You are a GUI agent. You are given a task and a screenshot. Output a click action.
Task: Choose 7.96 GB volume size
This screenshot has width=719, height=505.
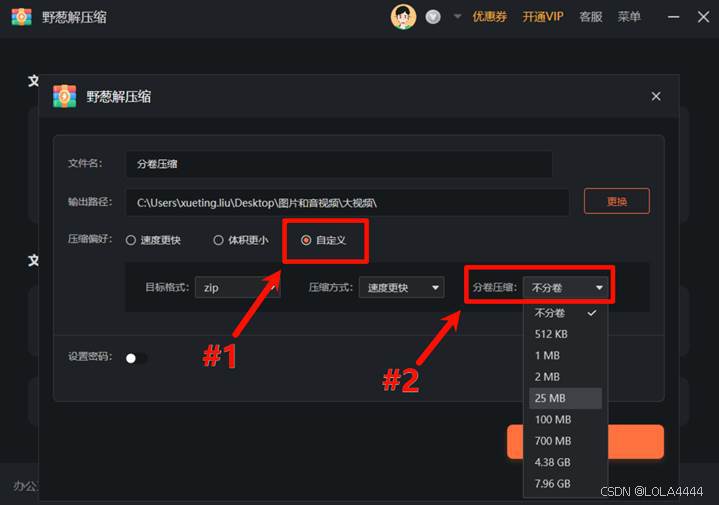click(565, 483)
